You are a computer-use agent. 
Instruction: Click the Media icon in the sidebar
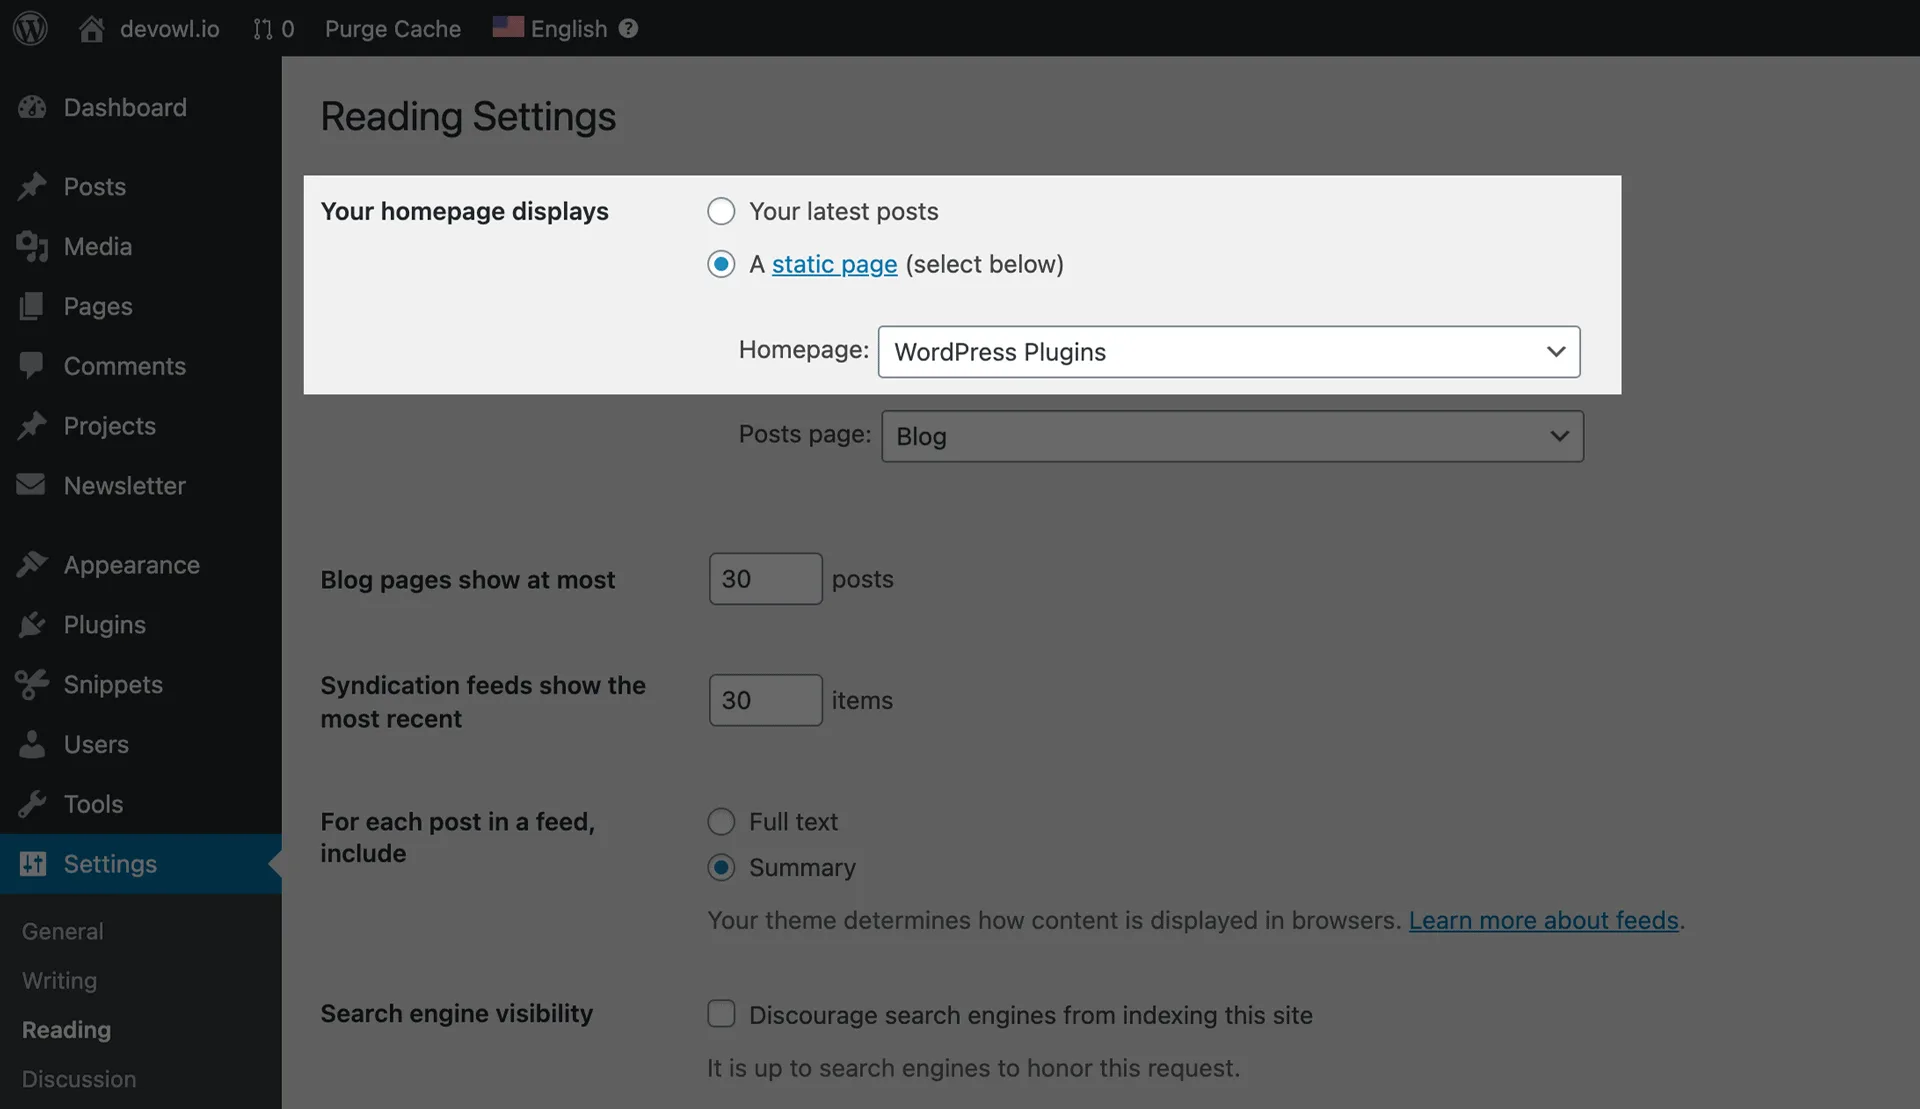tap(32, 246)
